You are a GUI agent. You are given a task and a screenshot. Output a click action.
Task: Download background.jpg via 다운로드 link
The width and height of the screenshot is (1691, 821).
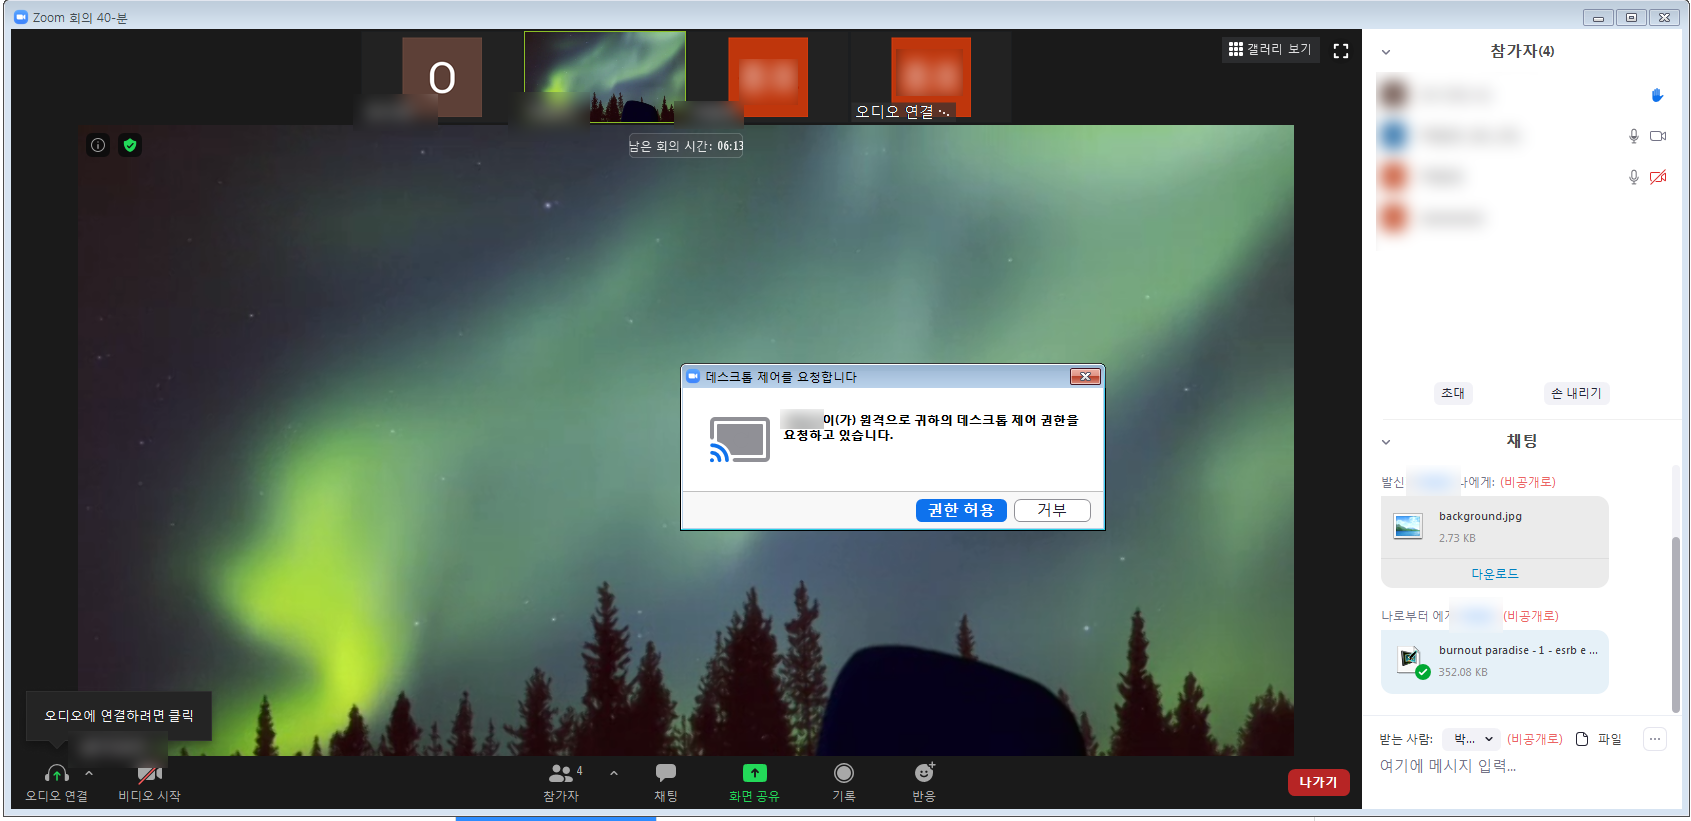tap(1495, 573)
